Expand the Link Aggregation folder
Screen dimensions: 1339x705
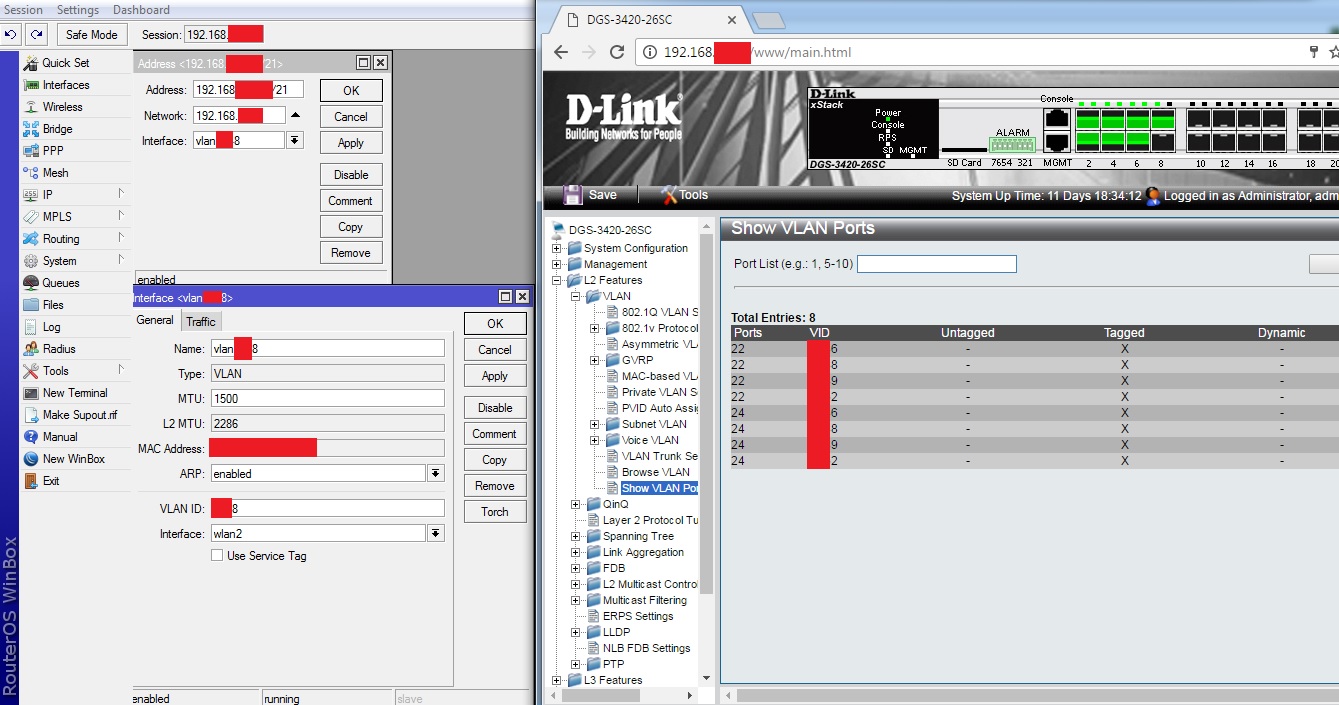[x=576, y=552]
